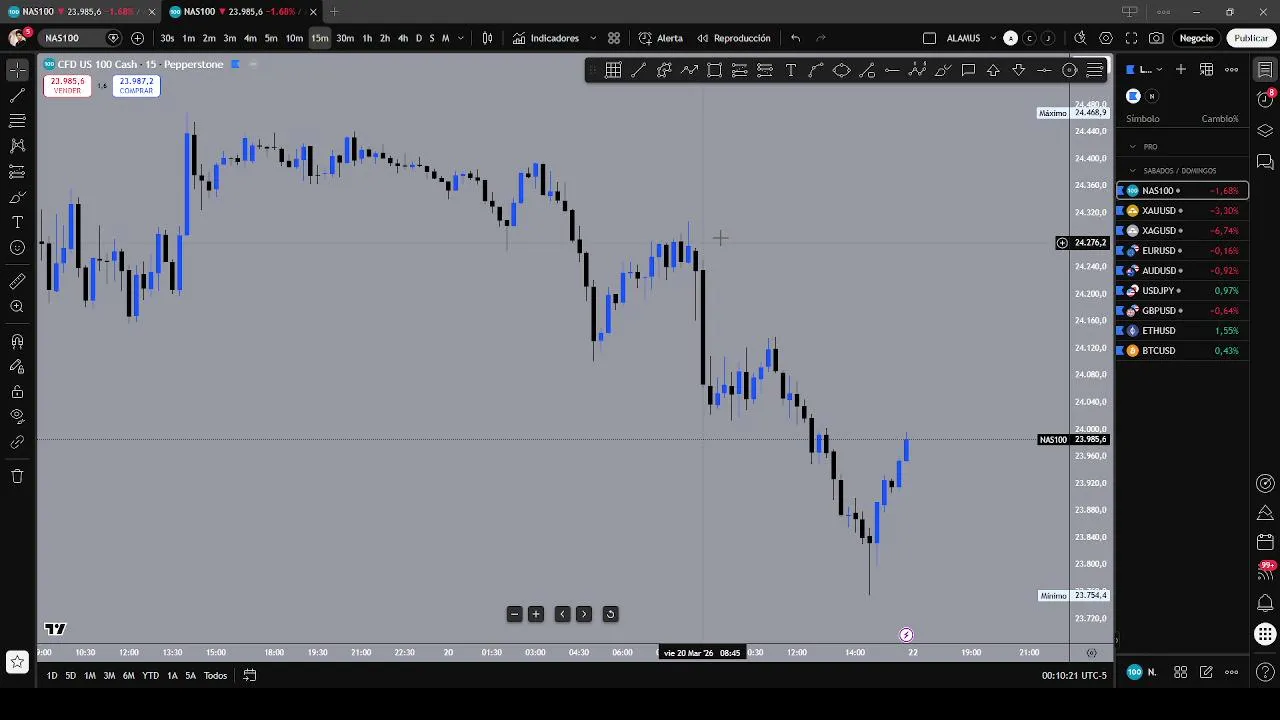1280x720 pixels.
Task: Set date range to YTD
Action: (x=150, y=676)
